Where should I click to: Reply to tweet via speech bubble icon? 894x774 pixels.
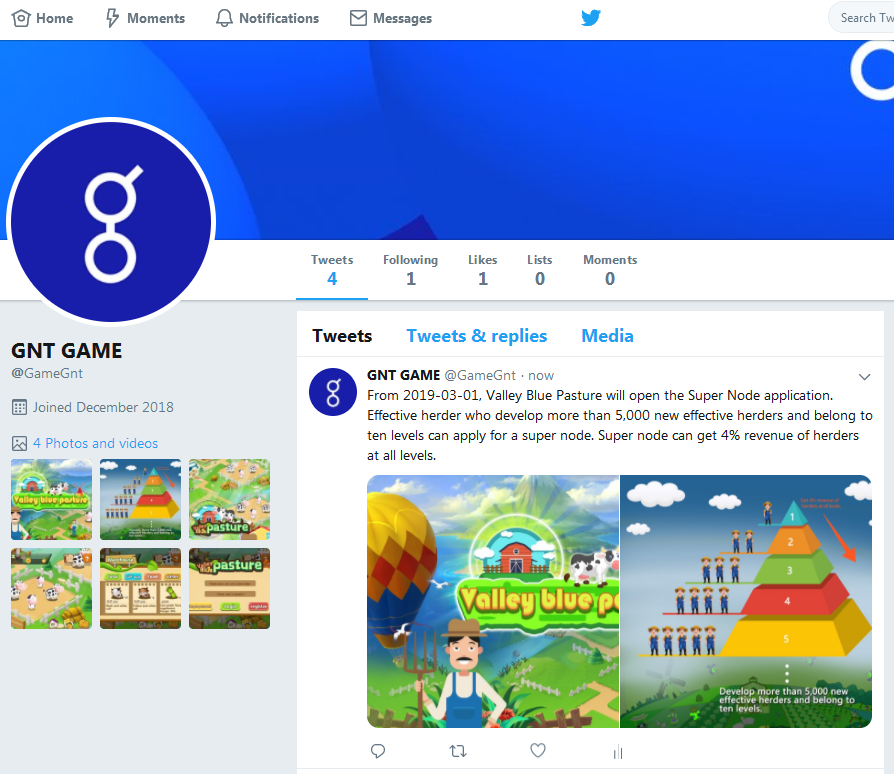(378, 751)
